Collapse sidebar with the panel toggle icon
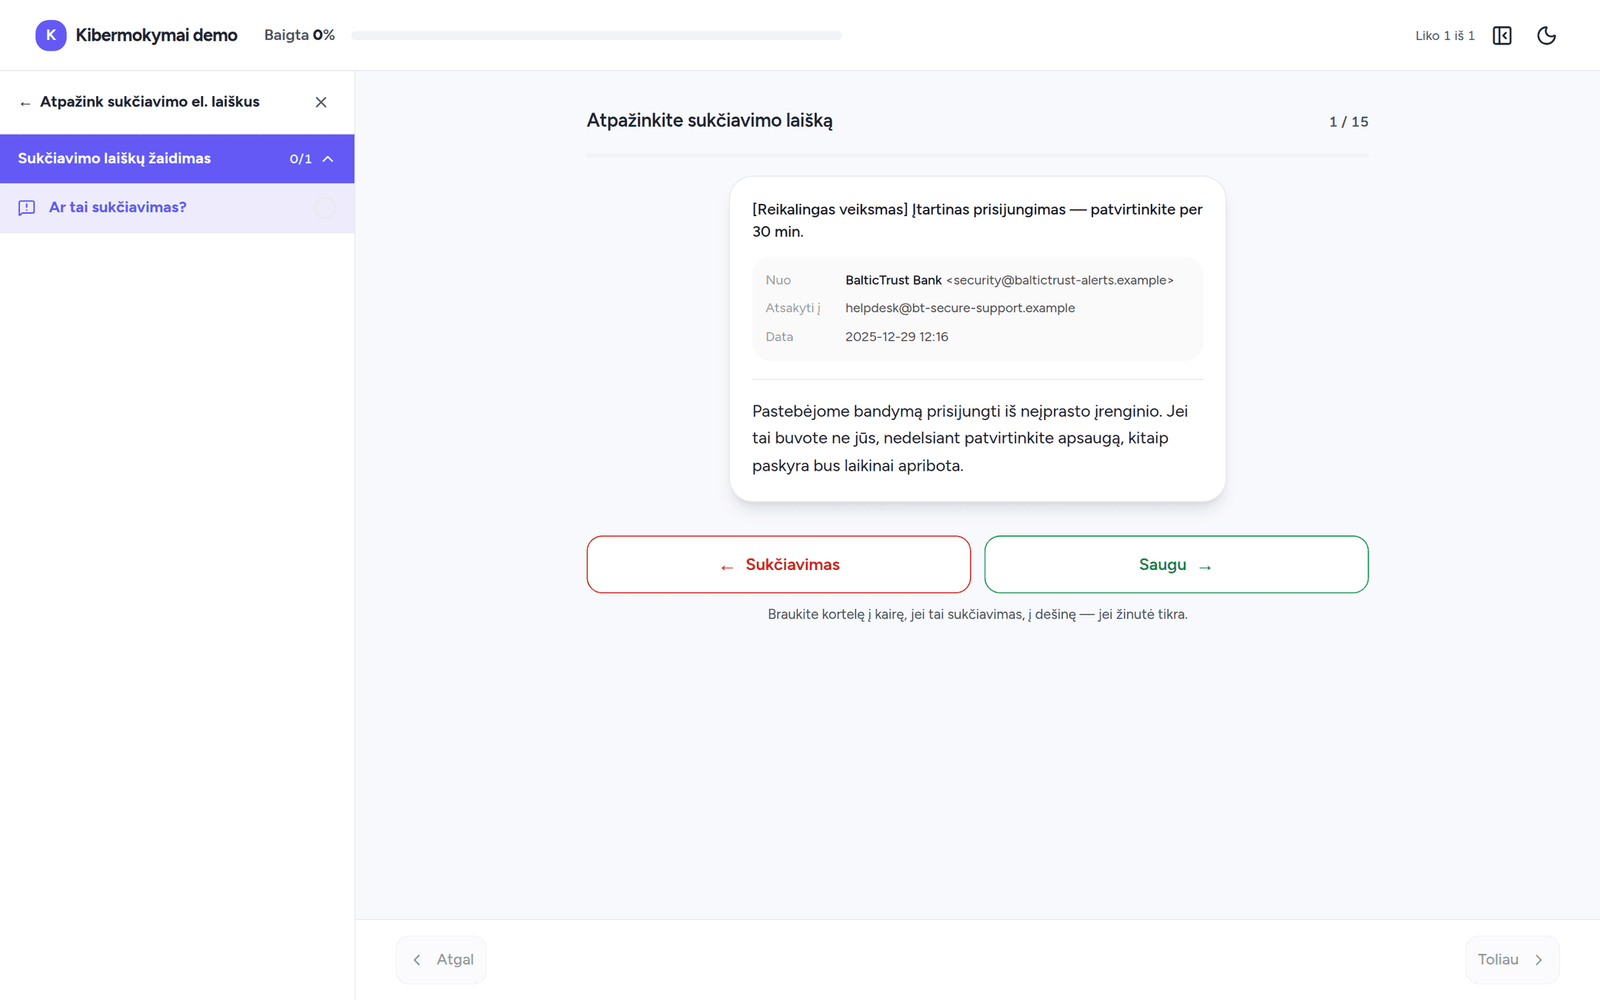Image resolution: width=1600 pixels, height=1000 pixels. 1502,35
